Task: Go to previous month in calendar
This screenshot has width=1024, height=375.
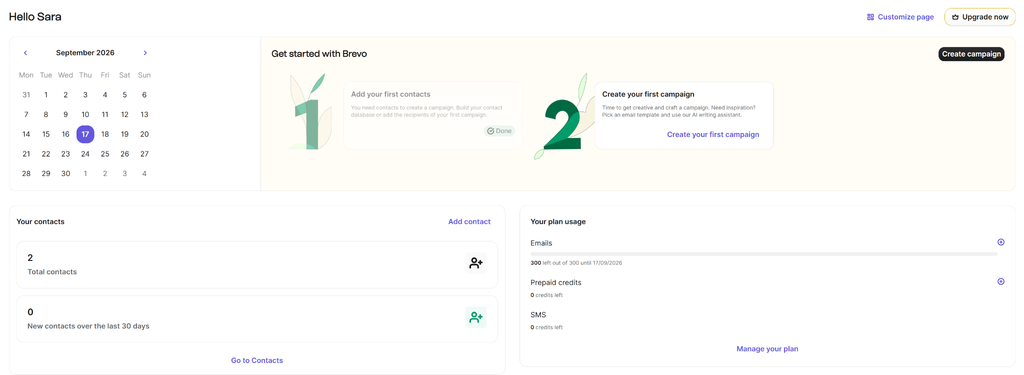Action: (x=25, y=53)
